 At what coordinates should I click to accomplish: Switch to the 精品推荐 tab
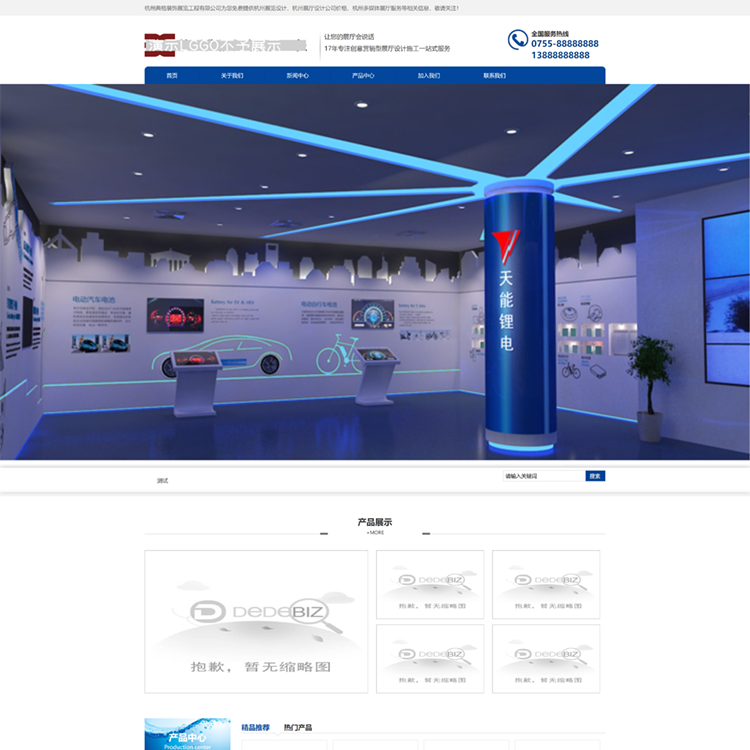coord(255,728)
